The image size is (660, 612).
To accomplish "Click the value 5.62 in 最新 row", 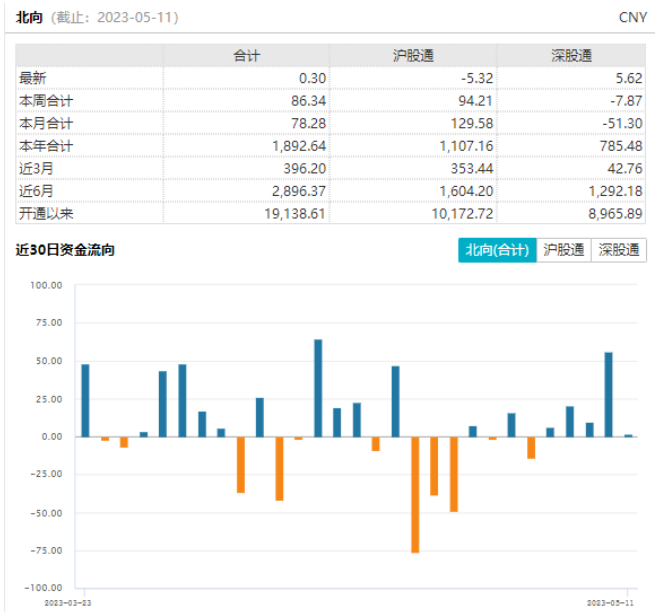I will pyautogui.click(x=629, y=78).
